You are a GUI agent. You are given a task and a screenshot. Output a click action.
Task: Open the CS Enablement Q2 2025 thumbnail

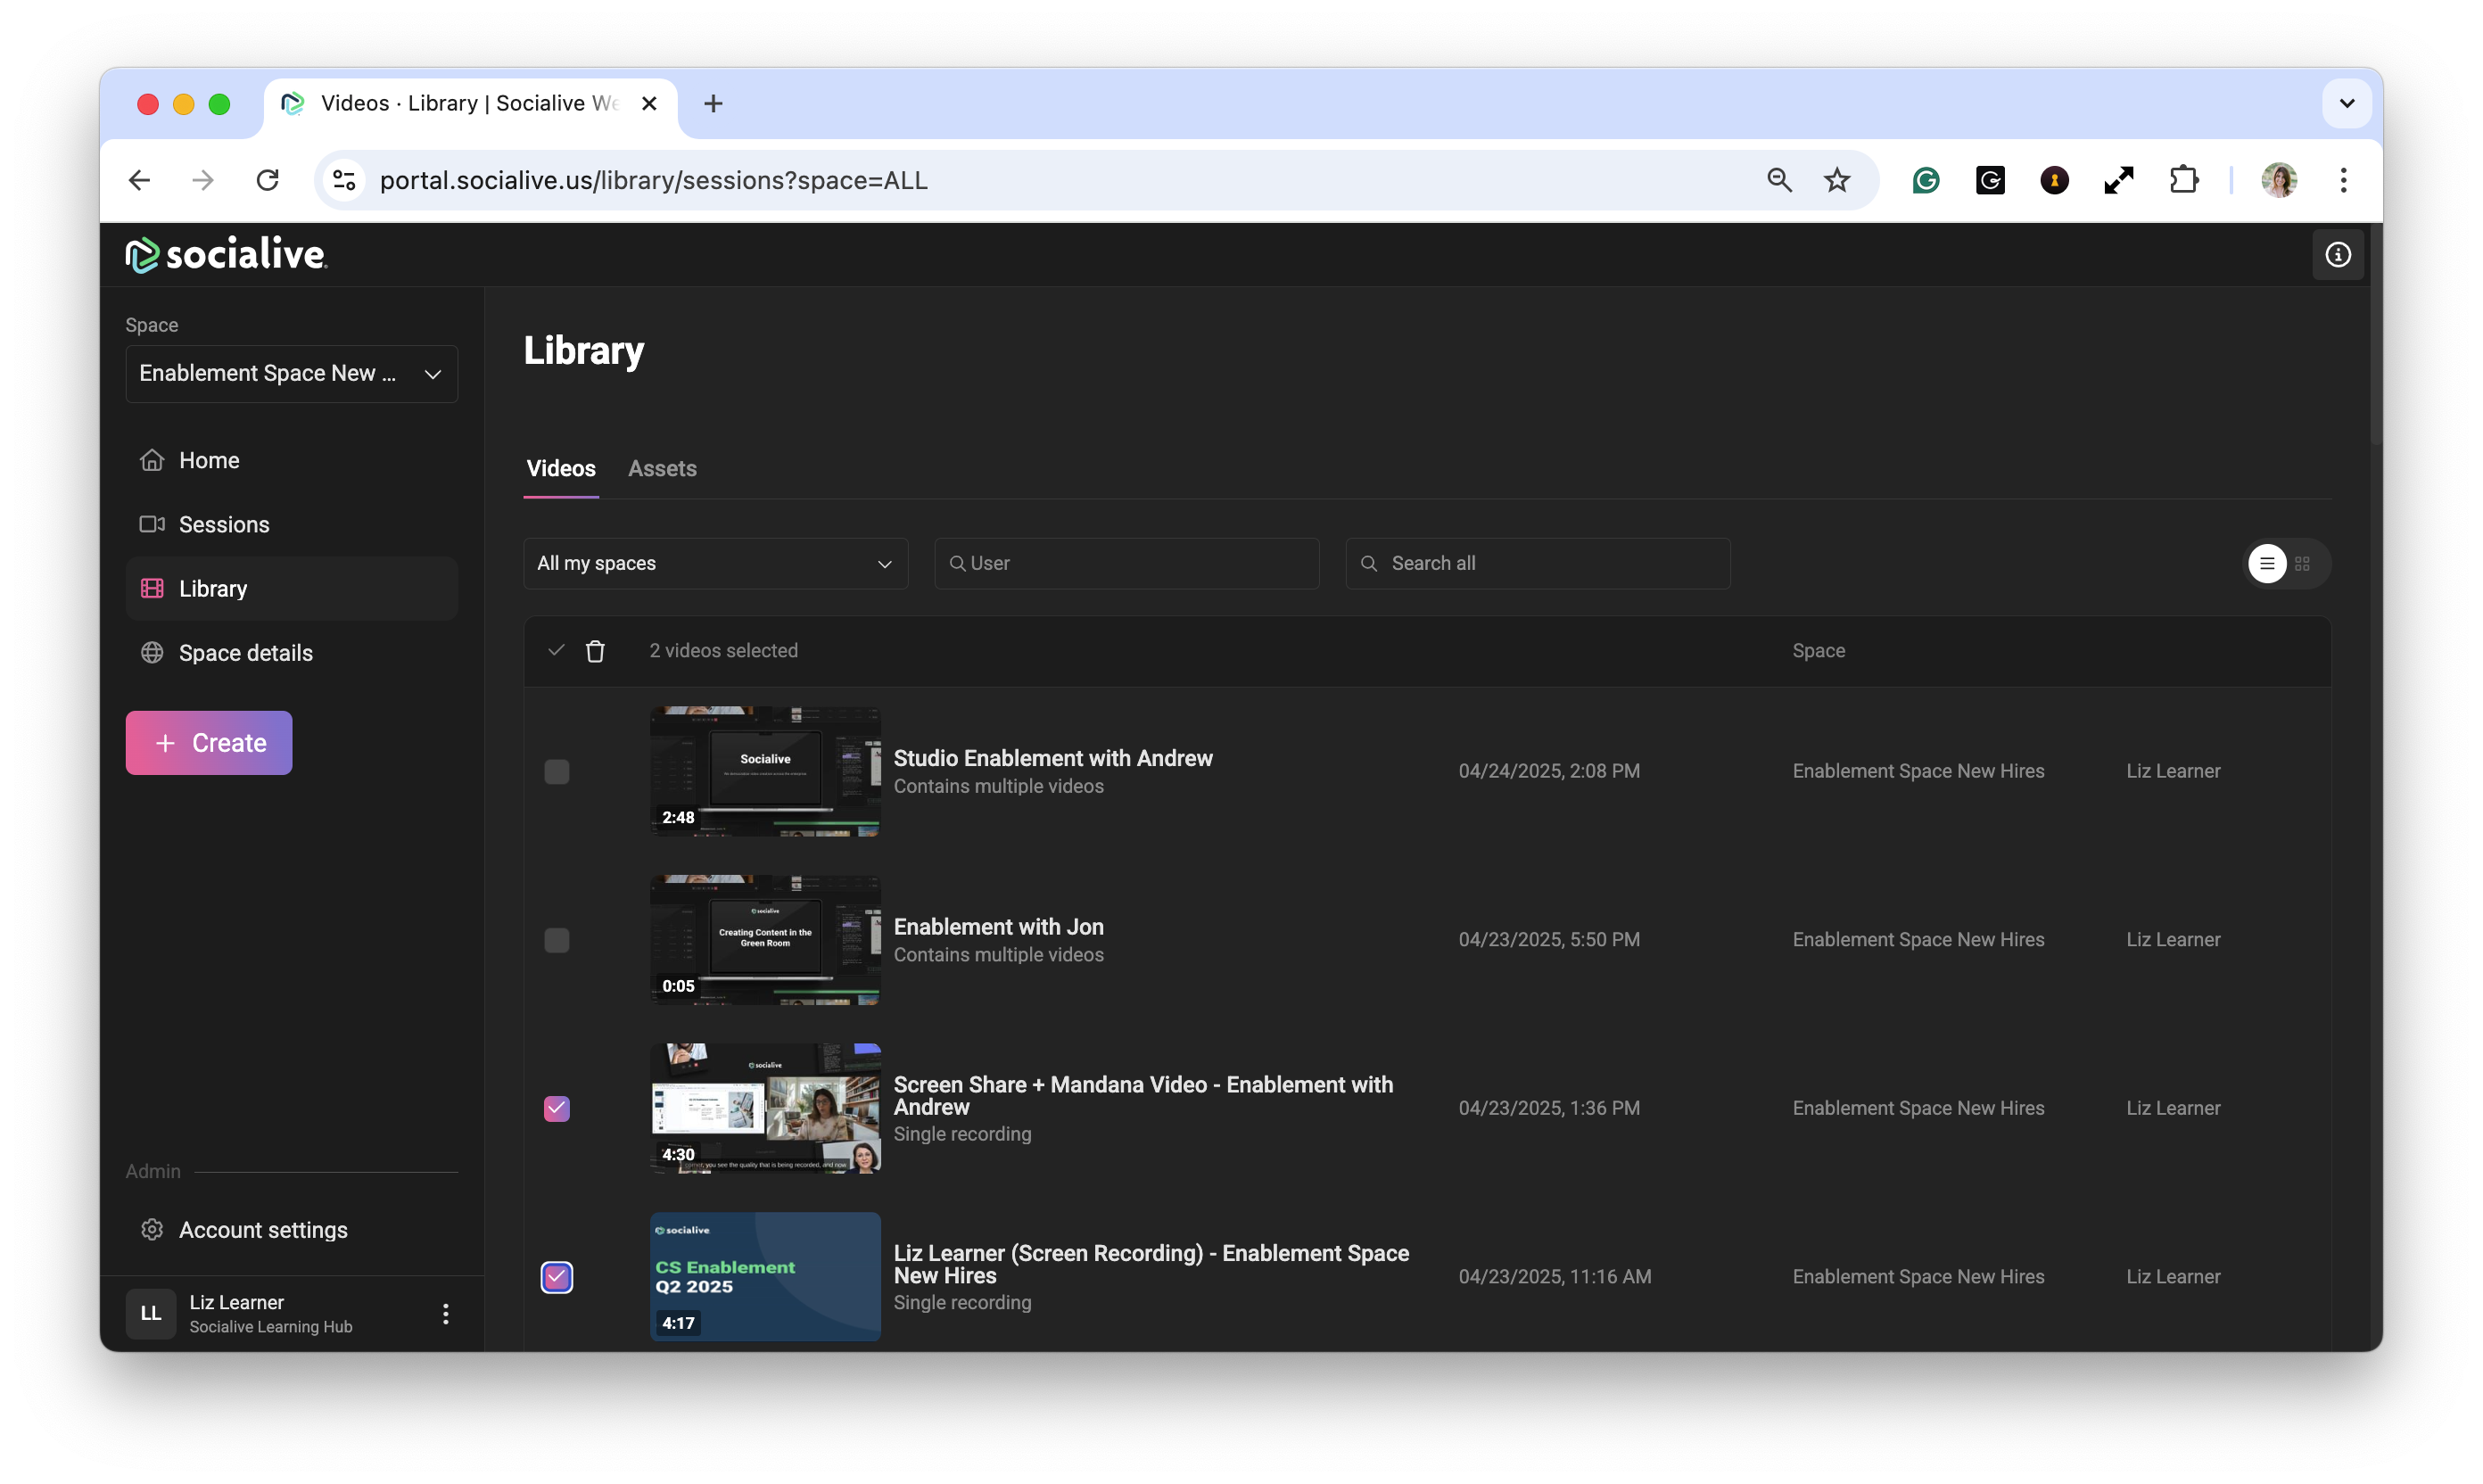[x=765, y=1276]
